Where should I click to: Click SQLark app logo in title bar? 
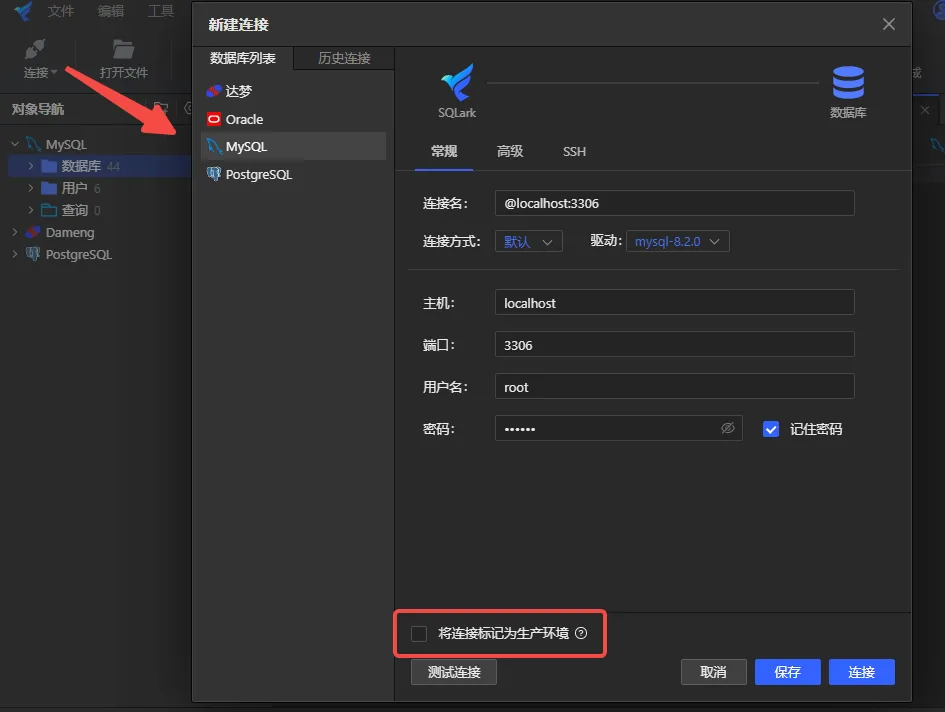pos(23,11)
